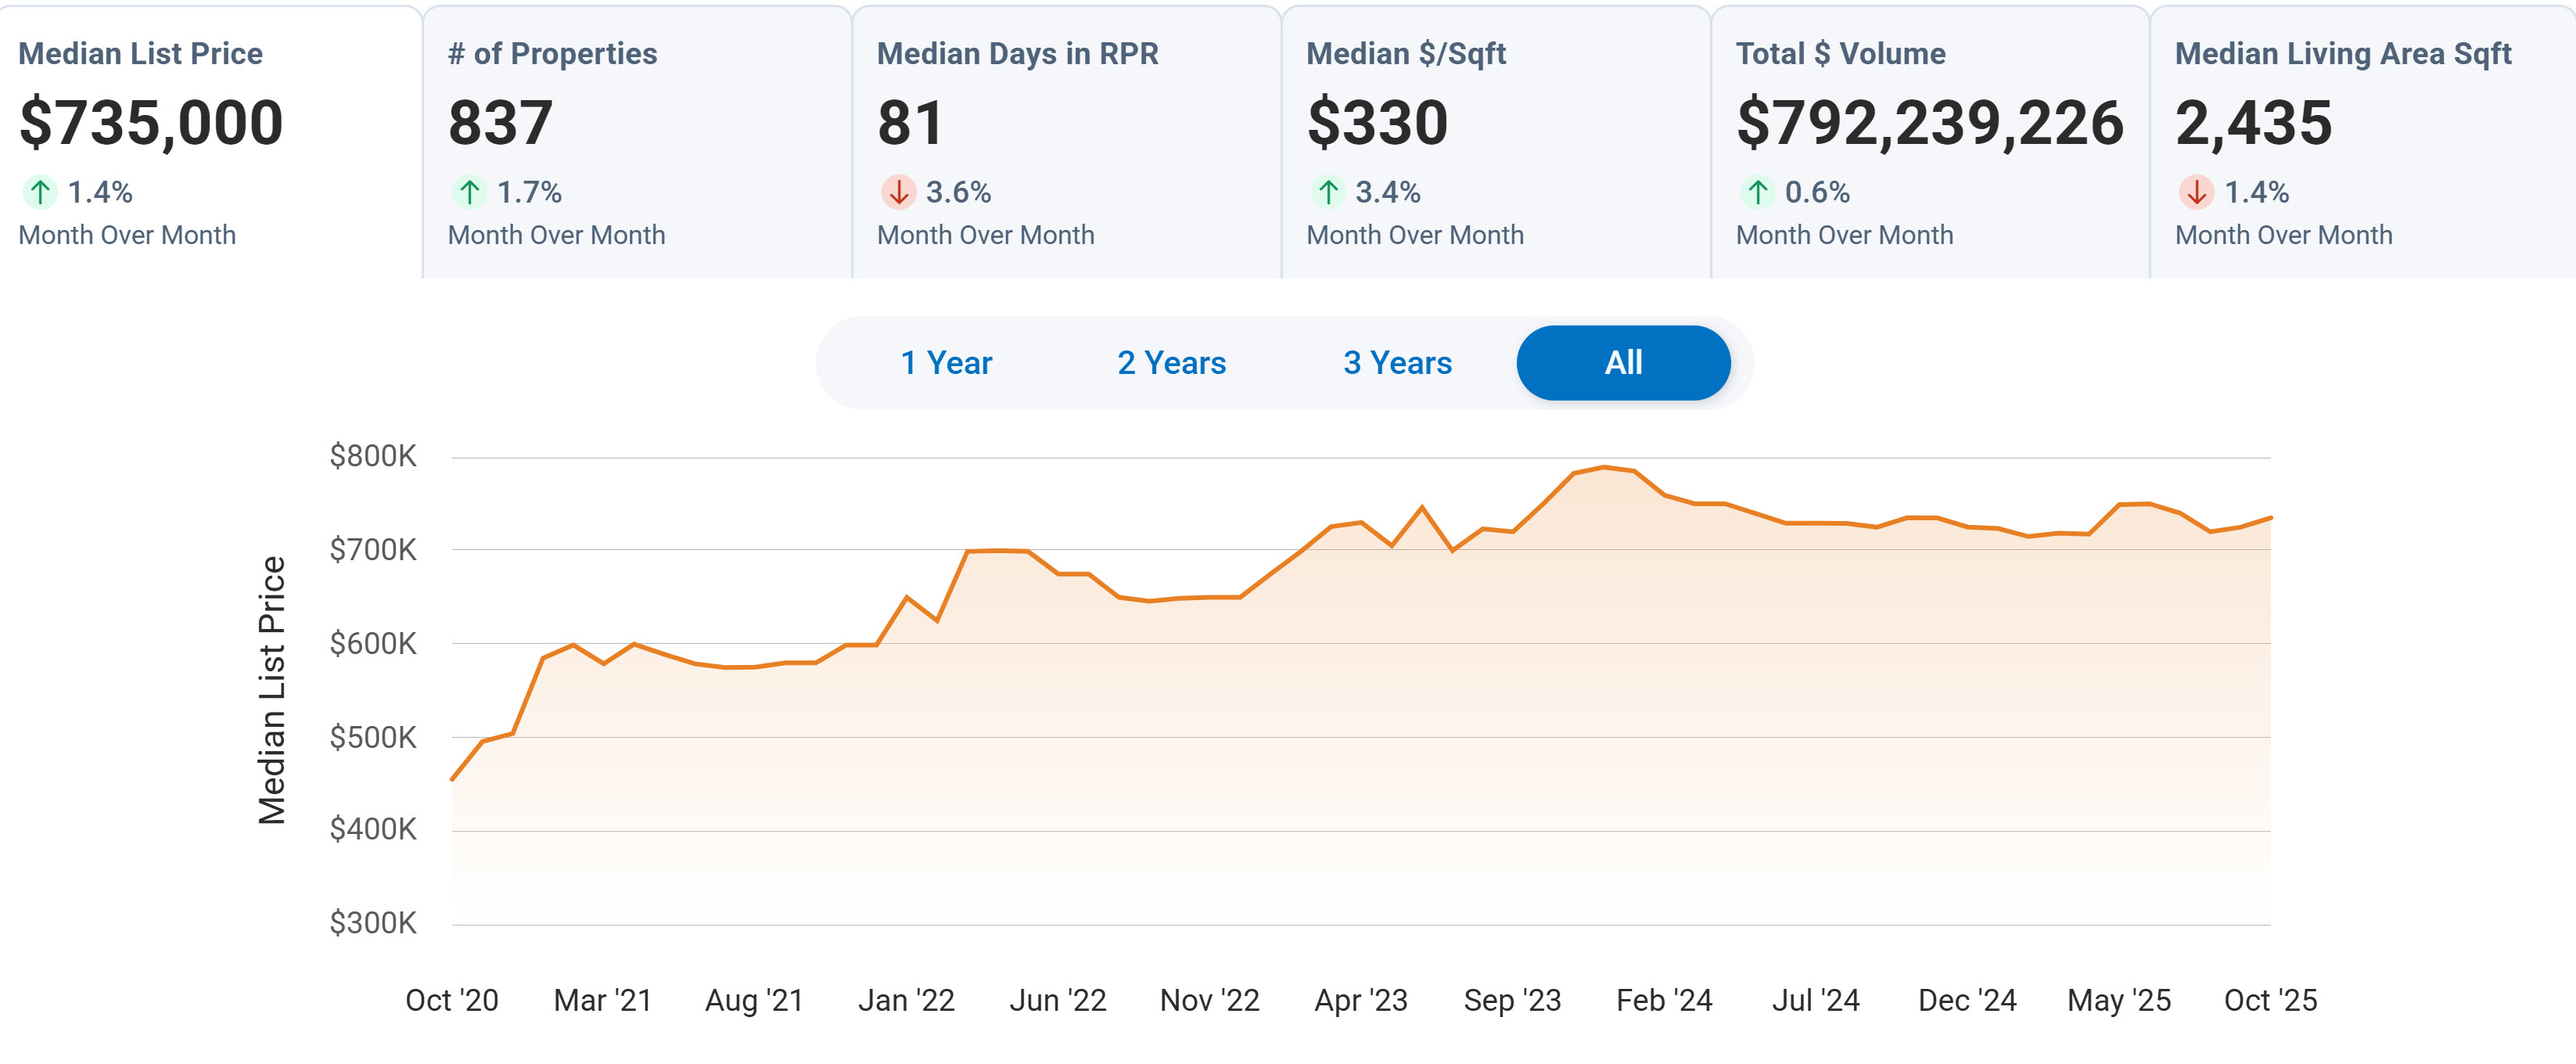This screenshot has height=1064, width=2576.
Task: Choose the All time range button
Action: tap(1622, 363)
